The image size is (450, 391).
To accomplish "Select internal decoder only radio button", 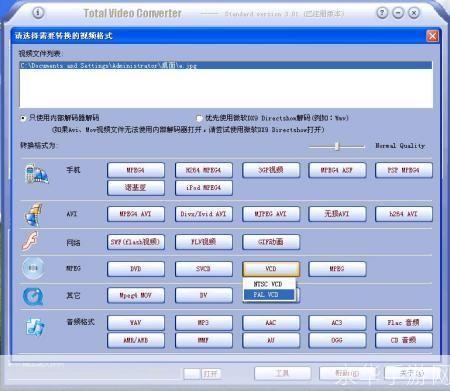I will (x=23, y=118).
